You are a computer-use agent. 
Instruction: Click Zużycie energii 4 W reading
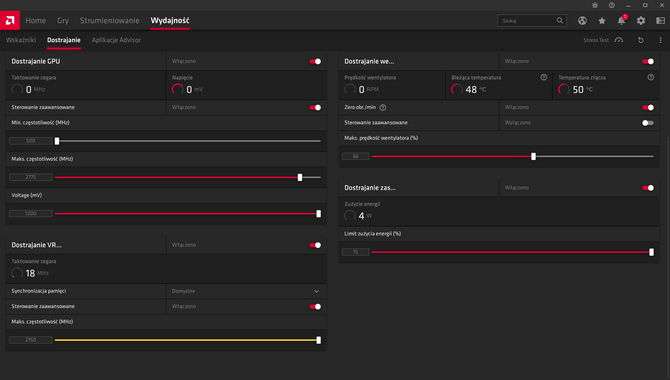[358, 216]
